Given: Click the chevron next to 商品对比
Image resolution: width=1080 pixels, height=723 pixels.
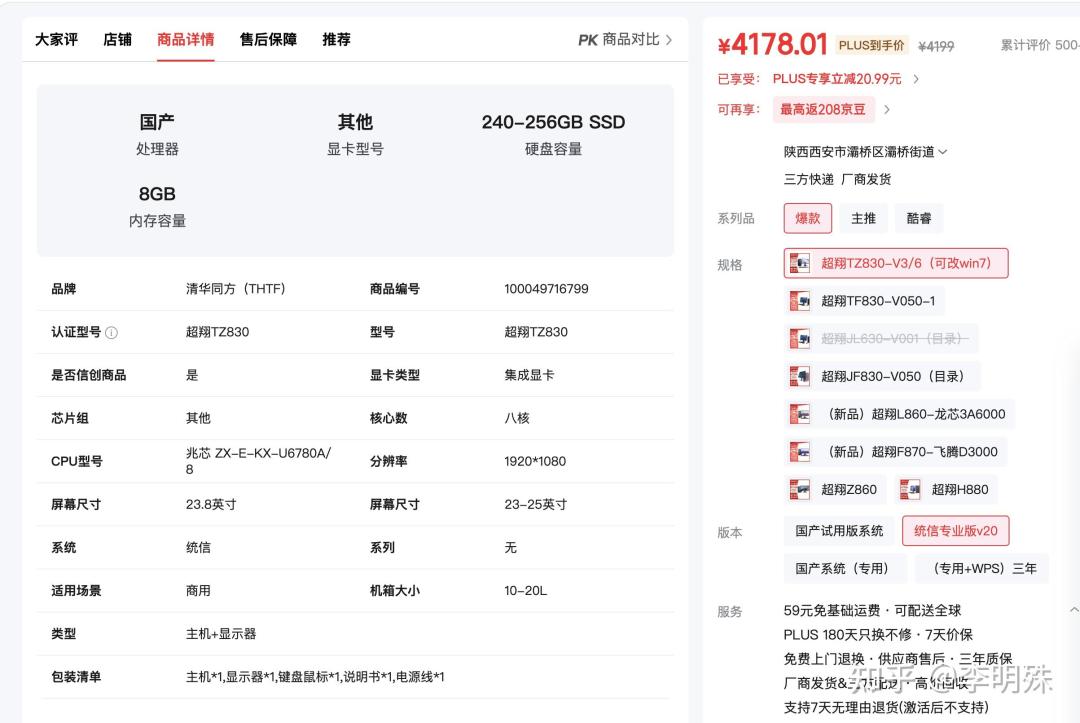Looking at the screenshot, I should (668, 40).
